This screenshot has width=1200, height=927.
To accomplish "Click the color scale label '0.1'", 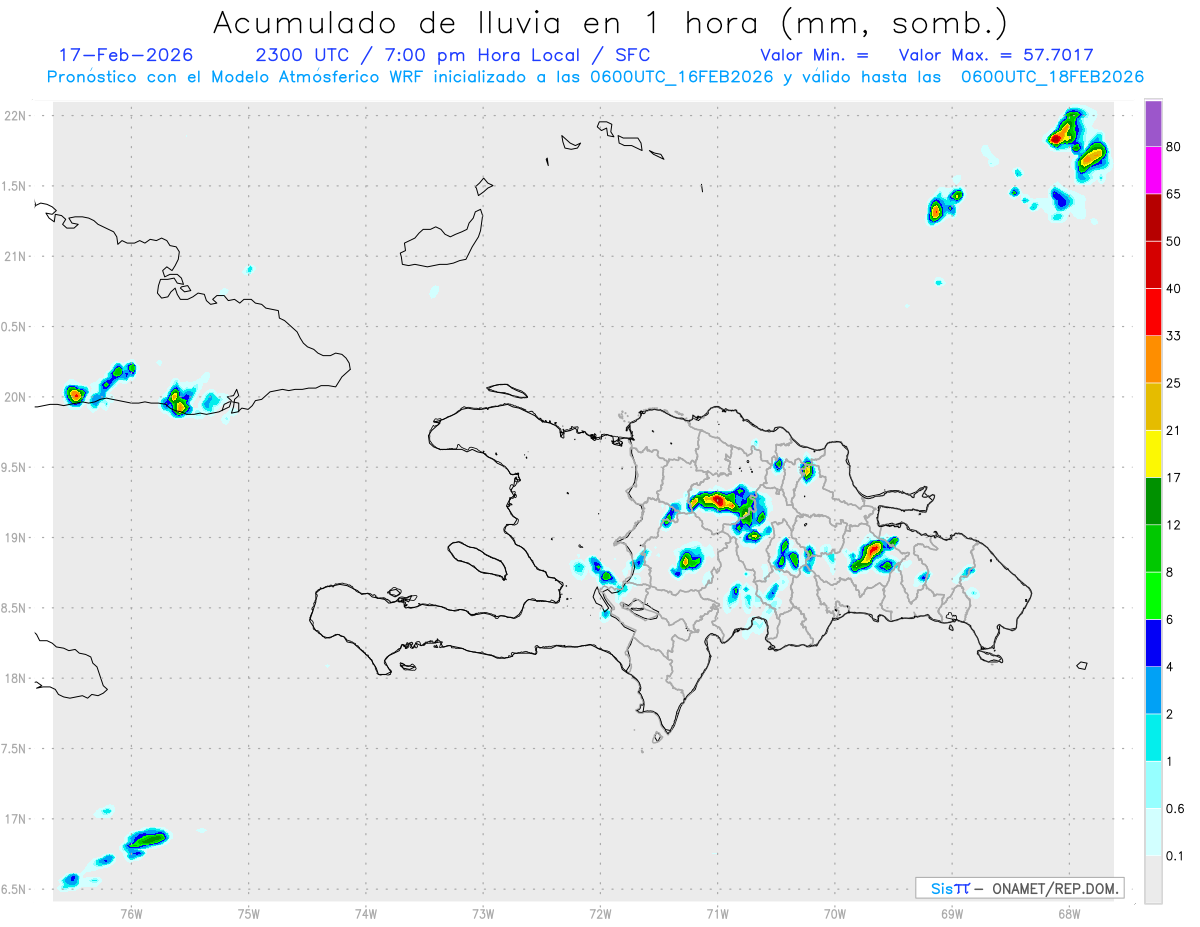I will coord(1175,856).
